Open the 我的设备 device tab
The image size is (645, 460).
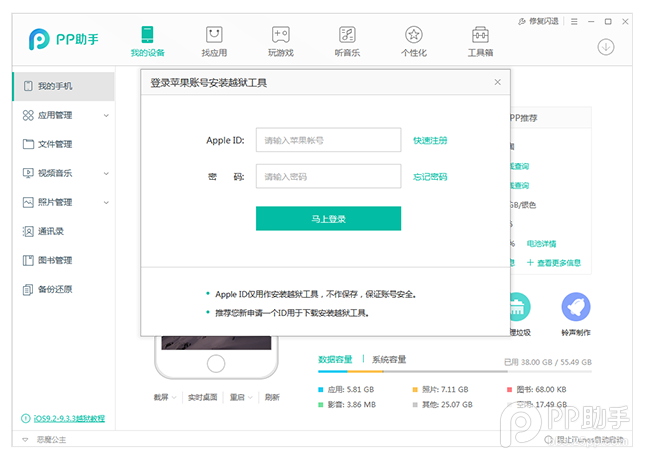(x=147, y=41)
